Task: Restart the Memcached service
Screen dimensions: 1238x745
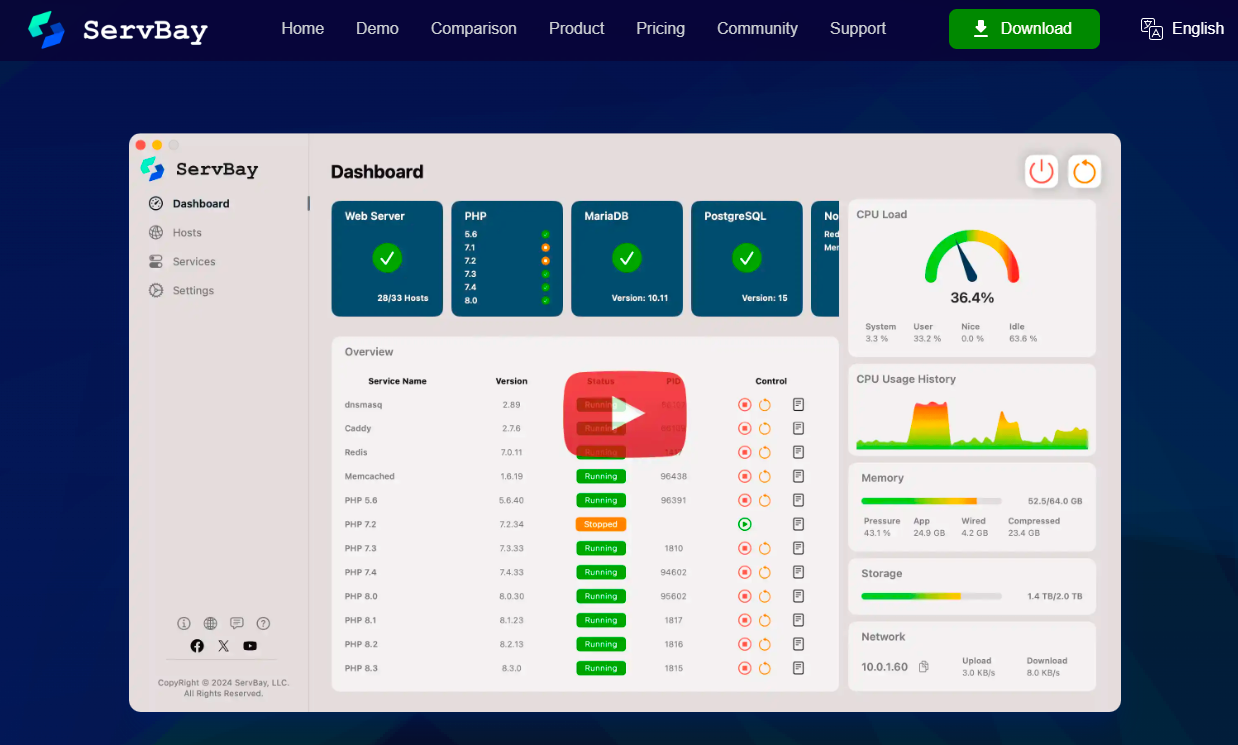Action: (765, 477)
